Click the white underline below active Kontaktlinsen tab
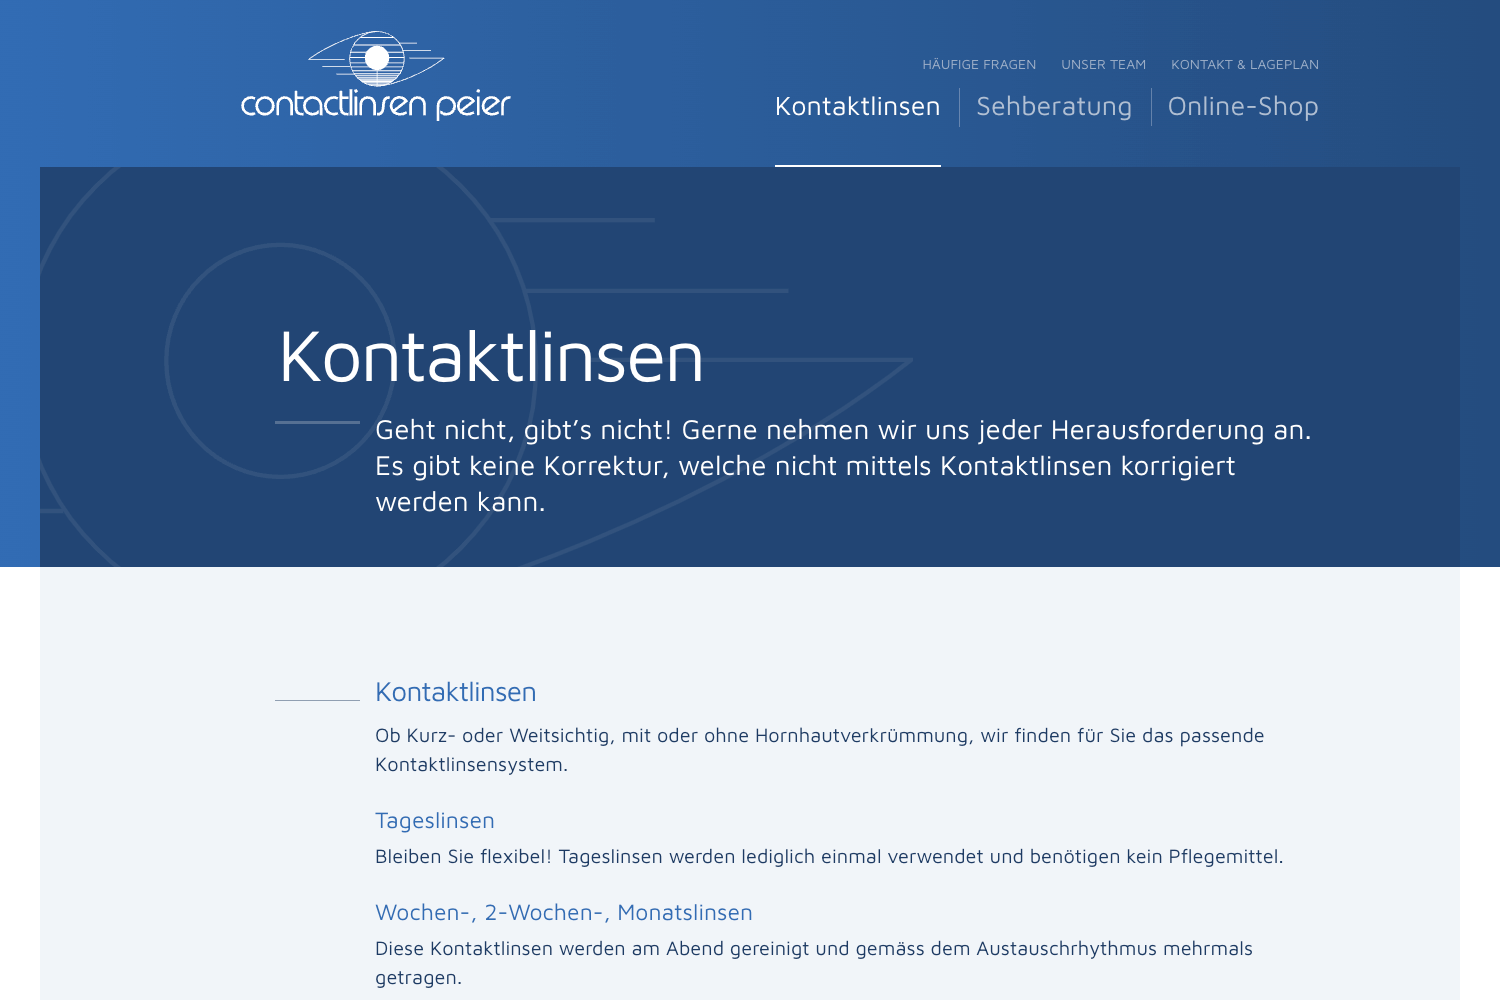The image size is (1500, 1000). (x=857, y=165)
